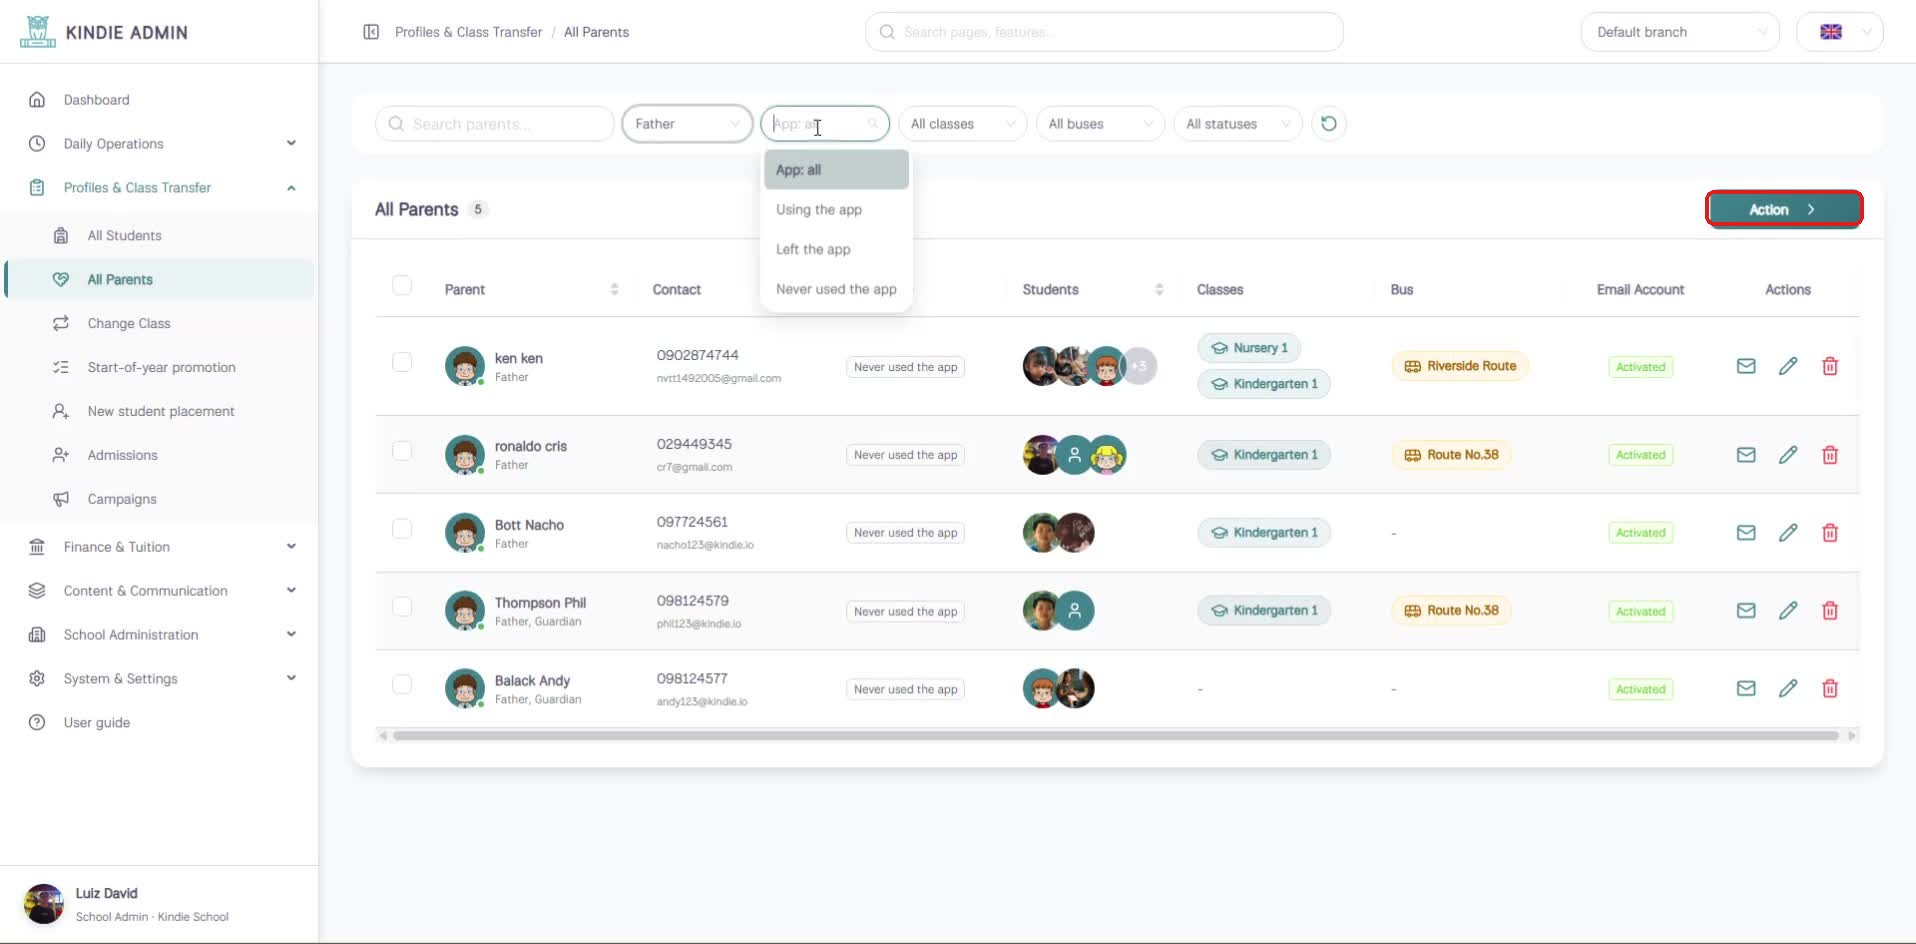This screenshot has width=1916, height=944.
Task: Delete ken ken with the trash icon
Action: [x=1830, y=366]
